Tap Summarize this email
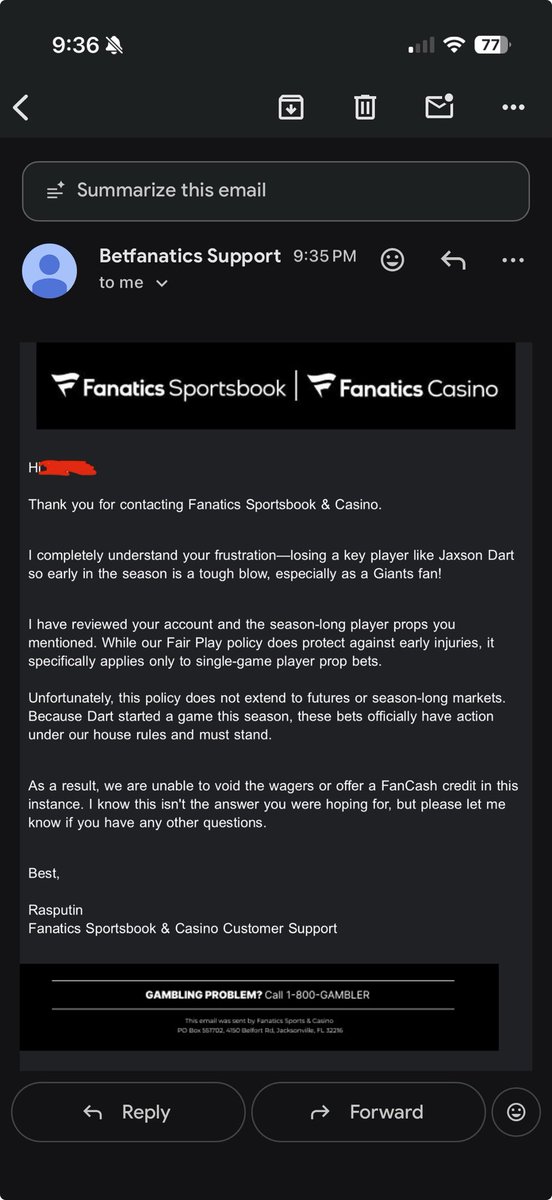The image size is (552, 1200). pos(276,190)
